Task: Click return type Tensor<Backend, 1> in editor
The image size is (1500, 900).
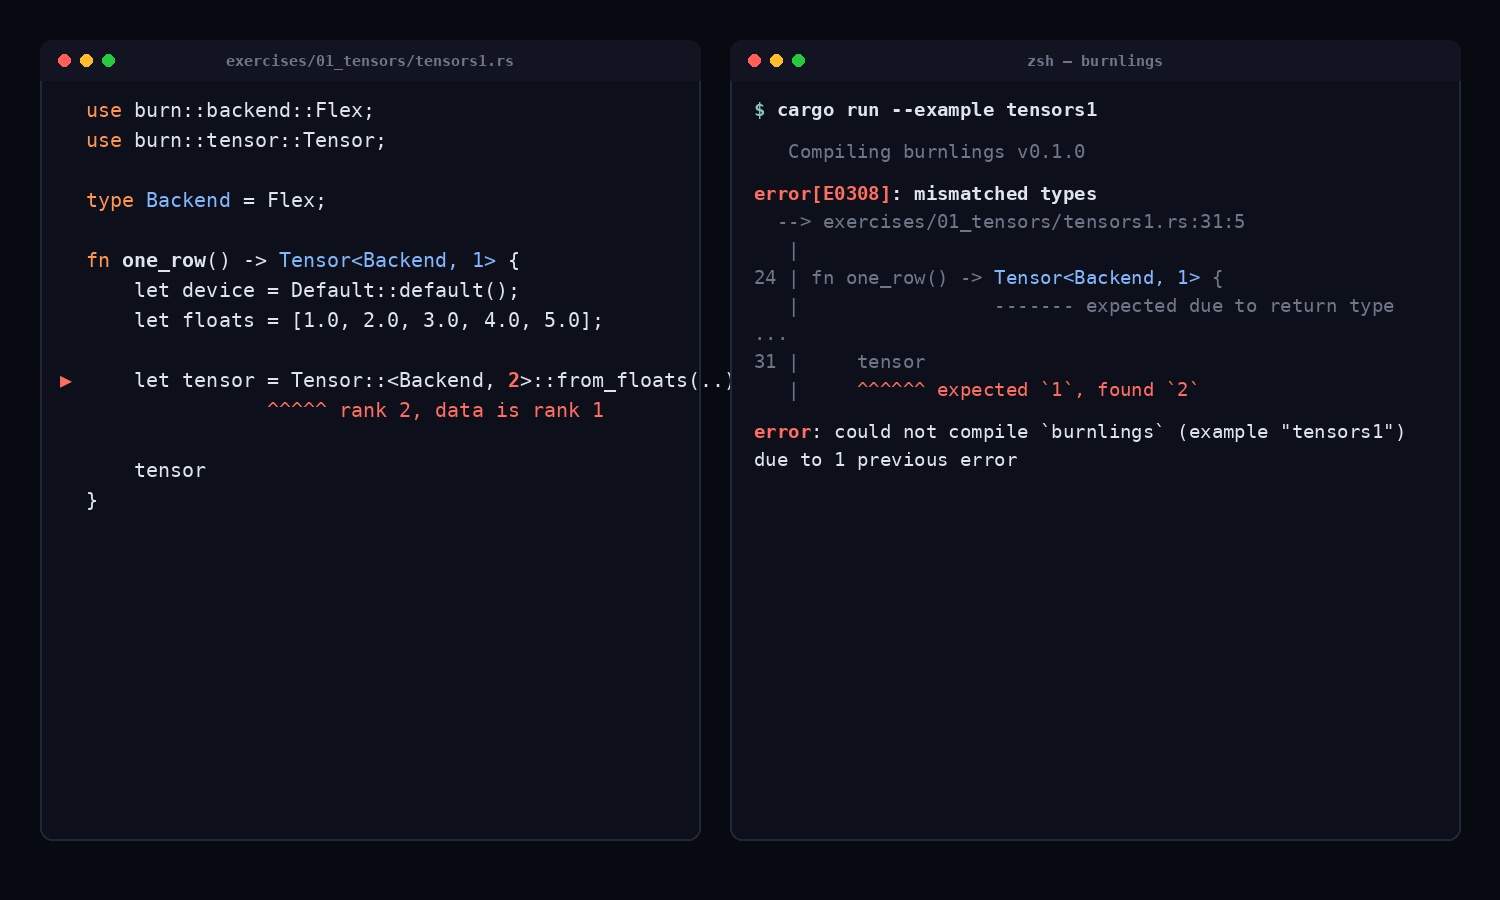Action: [387, 260]
